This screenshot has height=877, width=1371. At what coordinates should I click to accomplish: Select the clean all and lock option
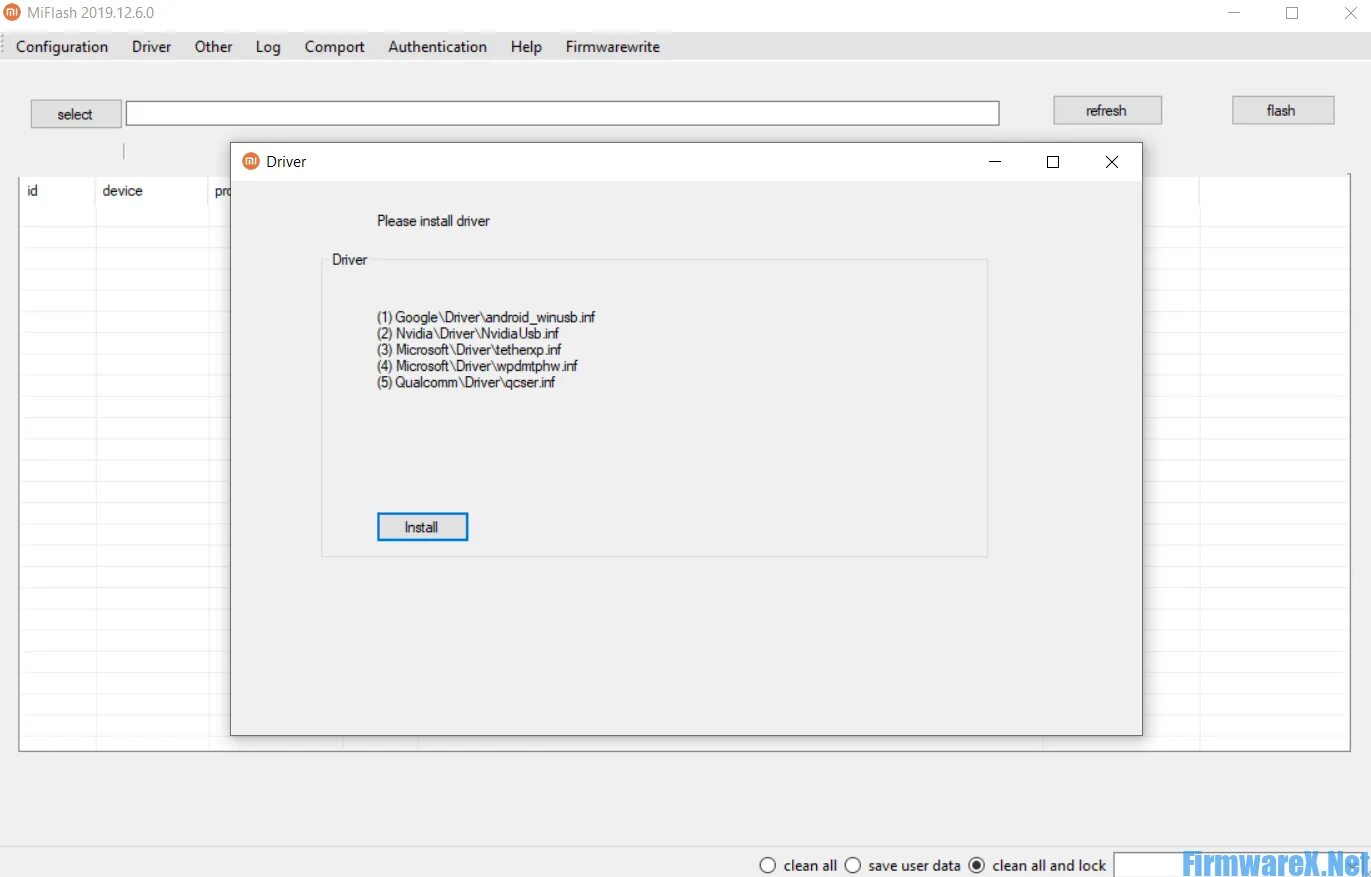pos(1037,865)
